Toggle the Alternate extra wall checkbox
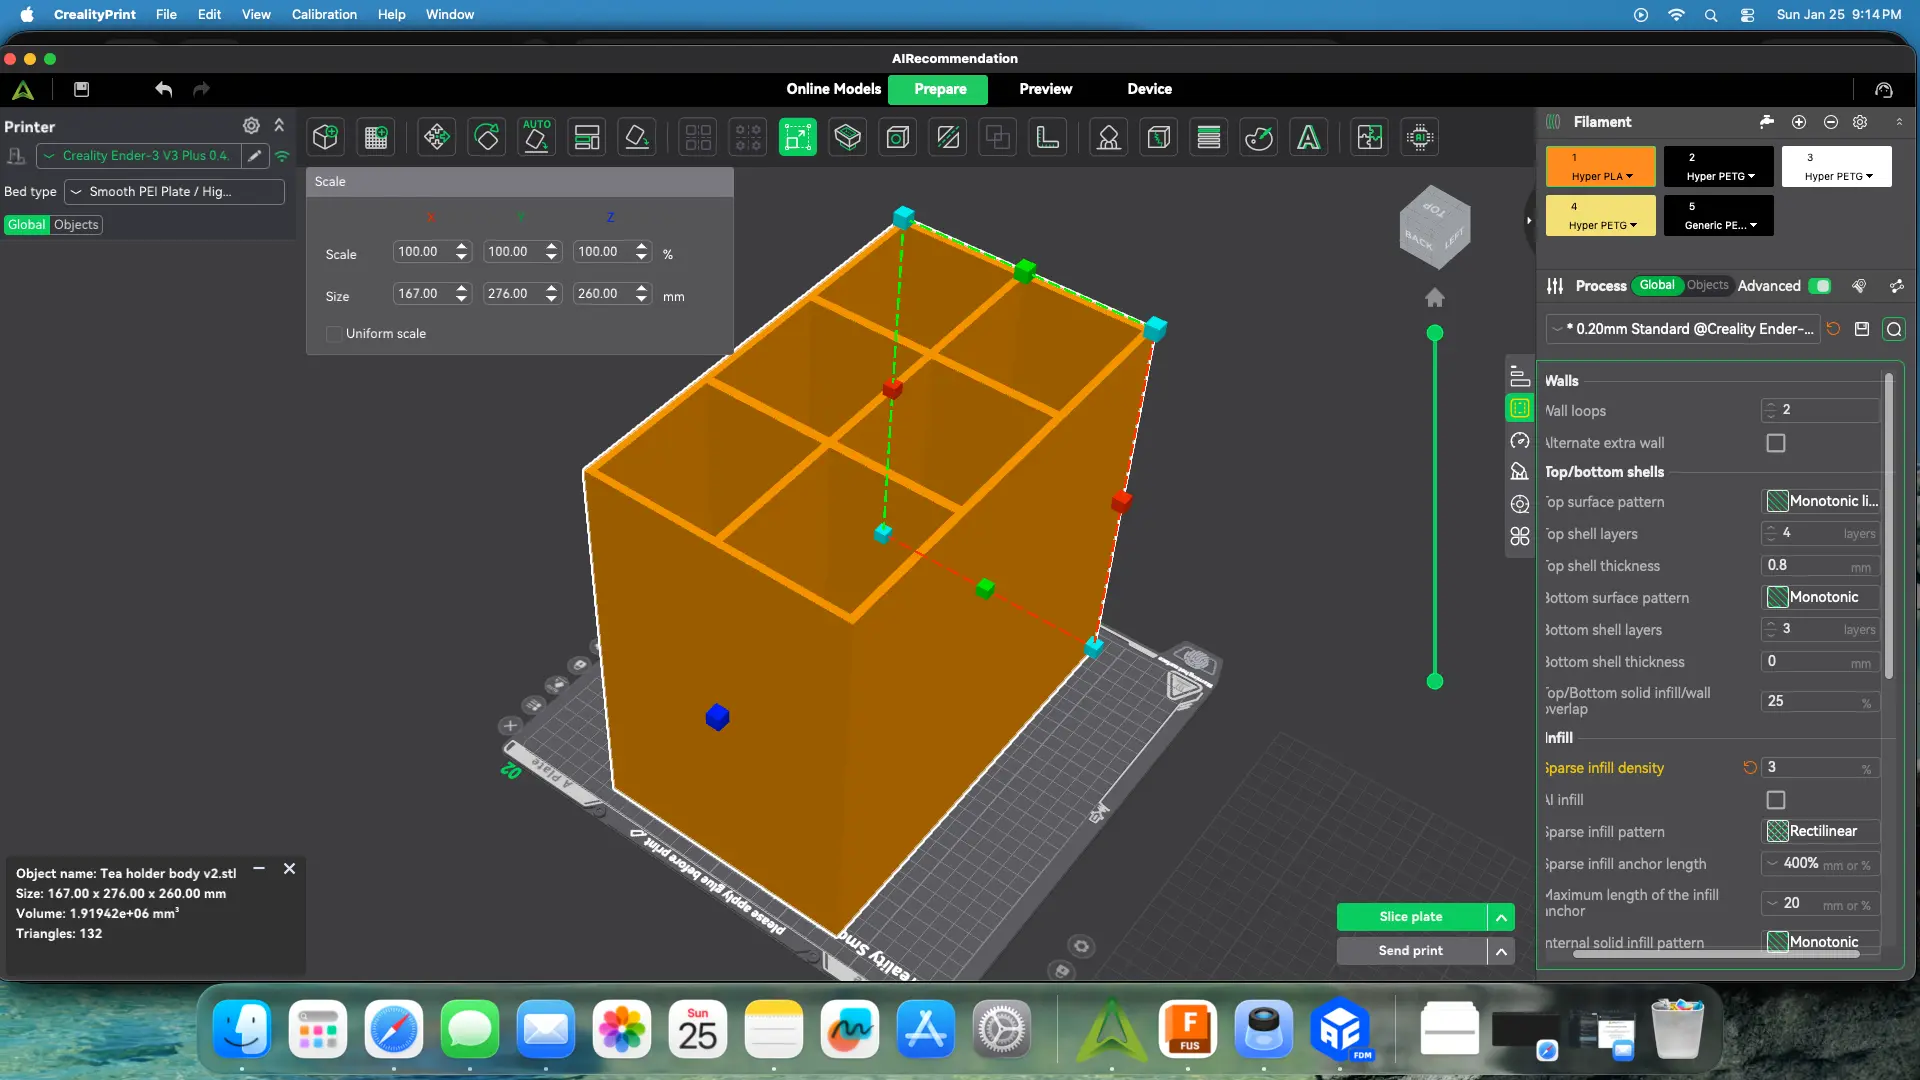The height and width of the screenshot is (1080, 1920). pyautogui.click(x=1776, y=443)
